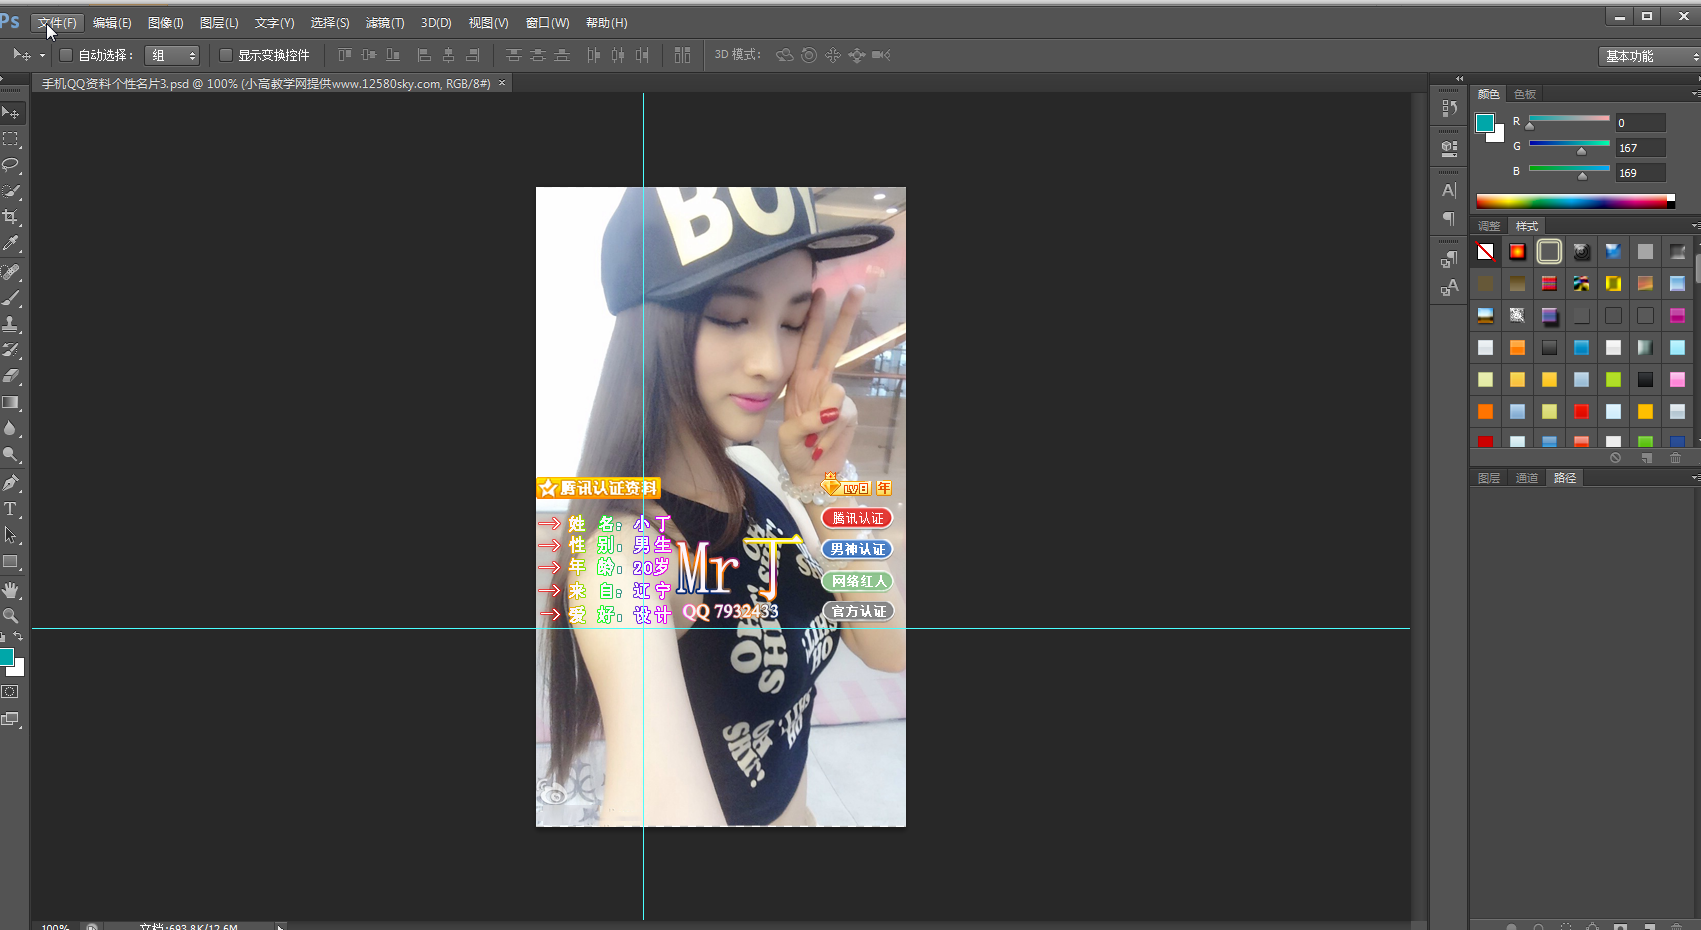Activate the Pen tool
The width and height of the screenshot is (1701, 930).
[x=11, y=483]
